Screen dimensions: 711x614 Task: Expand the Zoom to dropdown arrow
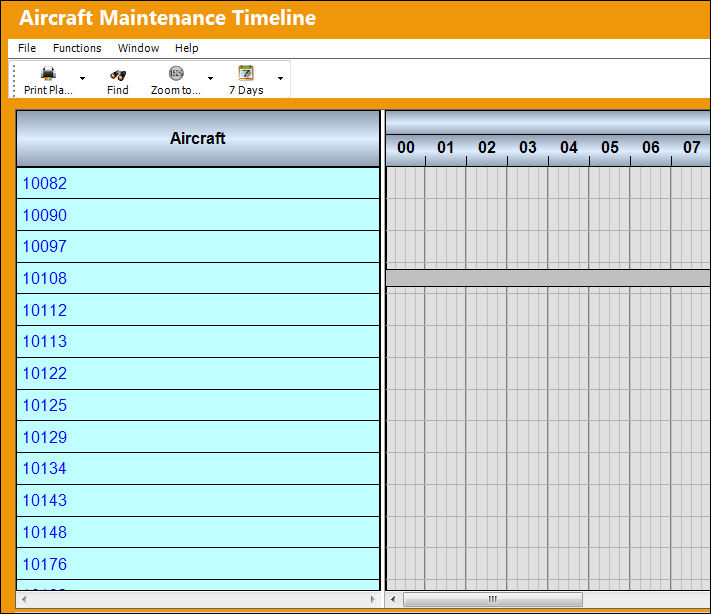click(210, 78)
